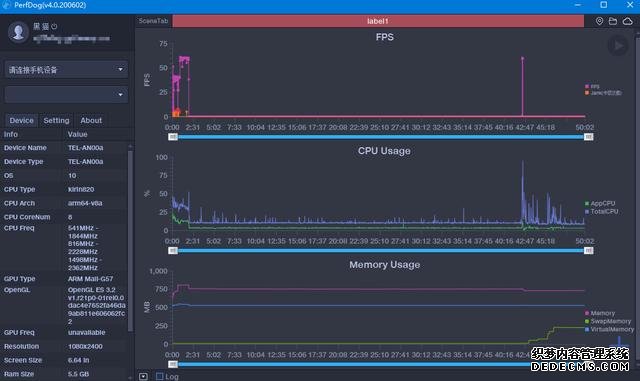Toggle TotalCPU series in CPU legend
The width and height of the screenshot is (640, 381).
[x=601, y=212]
